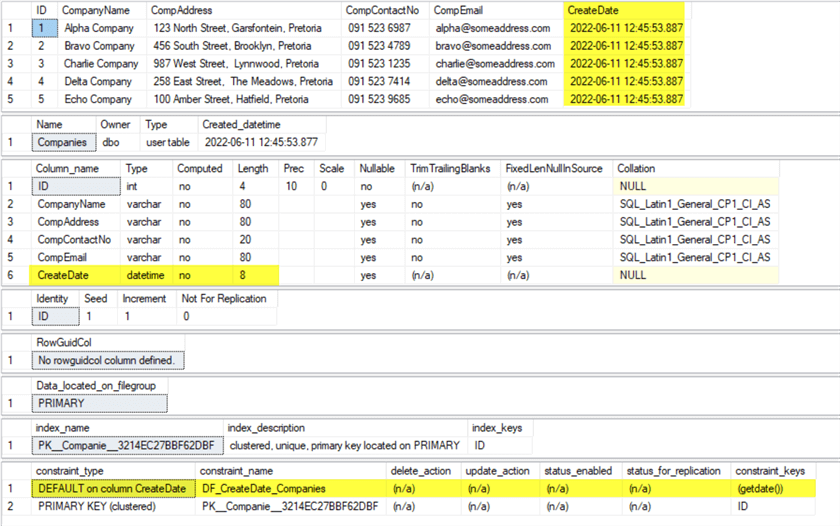Select the PRIMARY filegroup cell
The image size is (840, 526).
[61, 403]
